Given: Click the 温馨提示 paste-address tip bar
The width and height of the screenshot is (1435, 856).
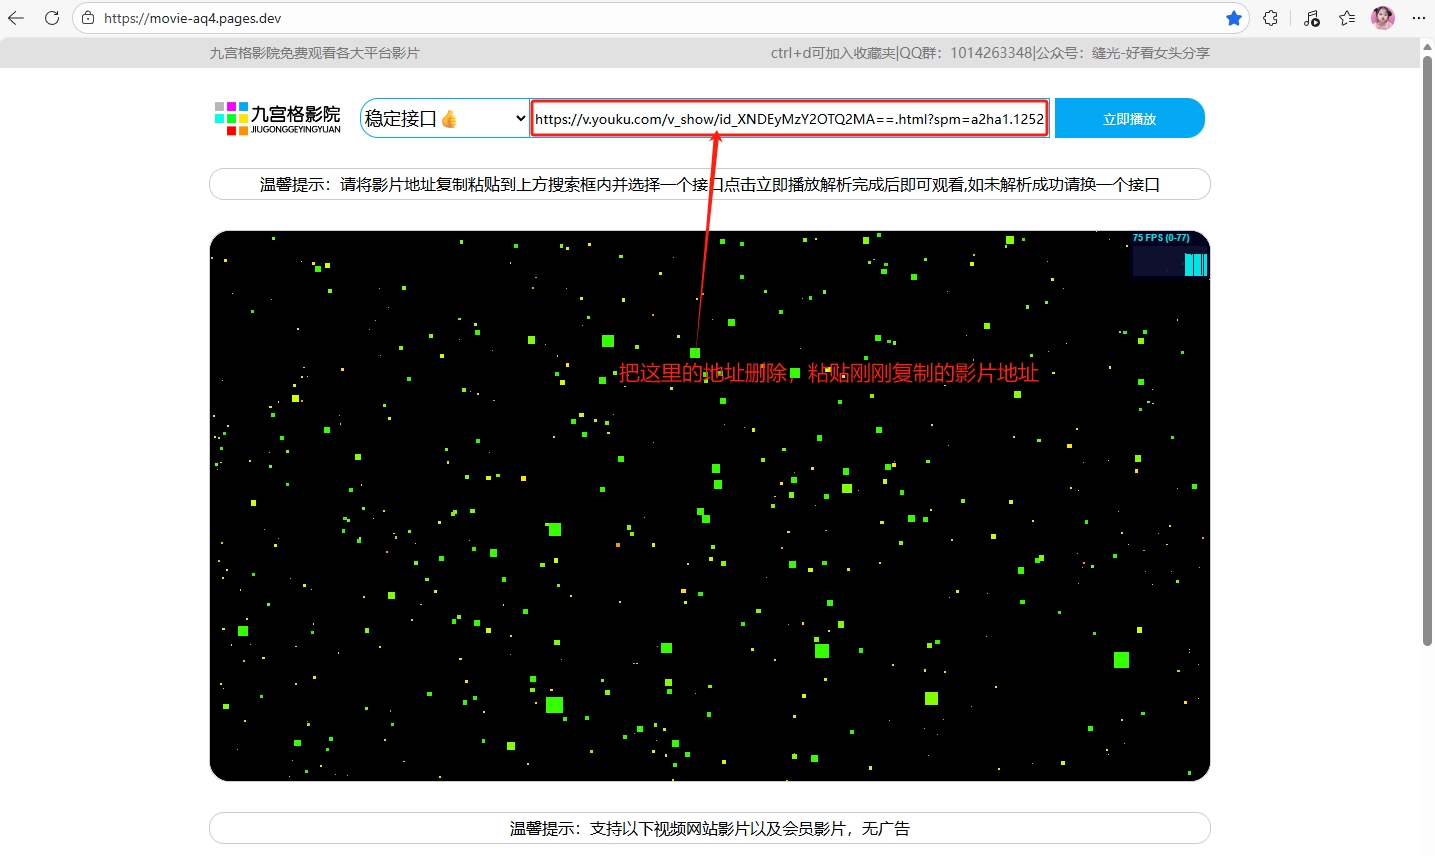Looking at the screenshot, I should coord(709,184).
